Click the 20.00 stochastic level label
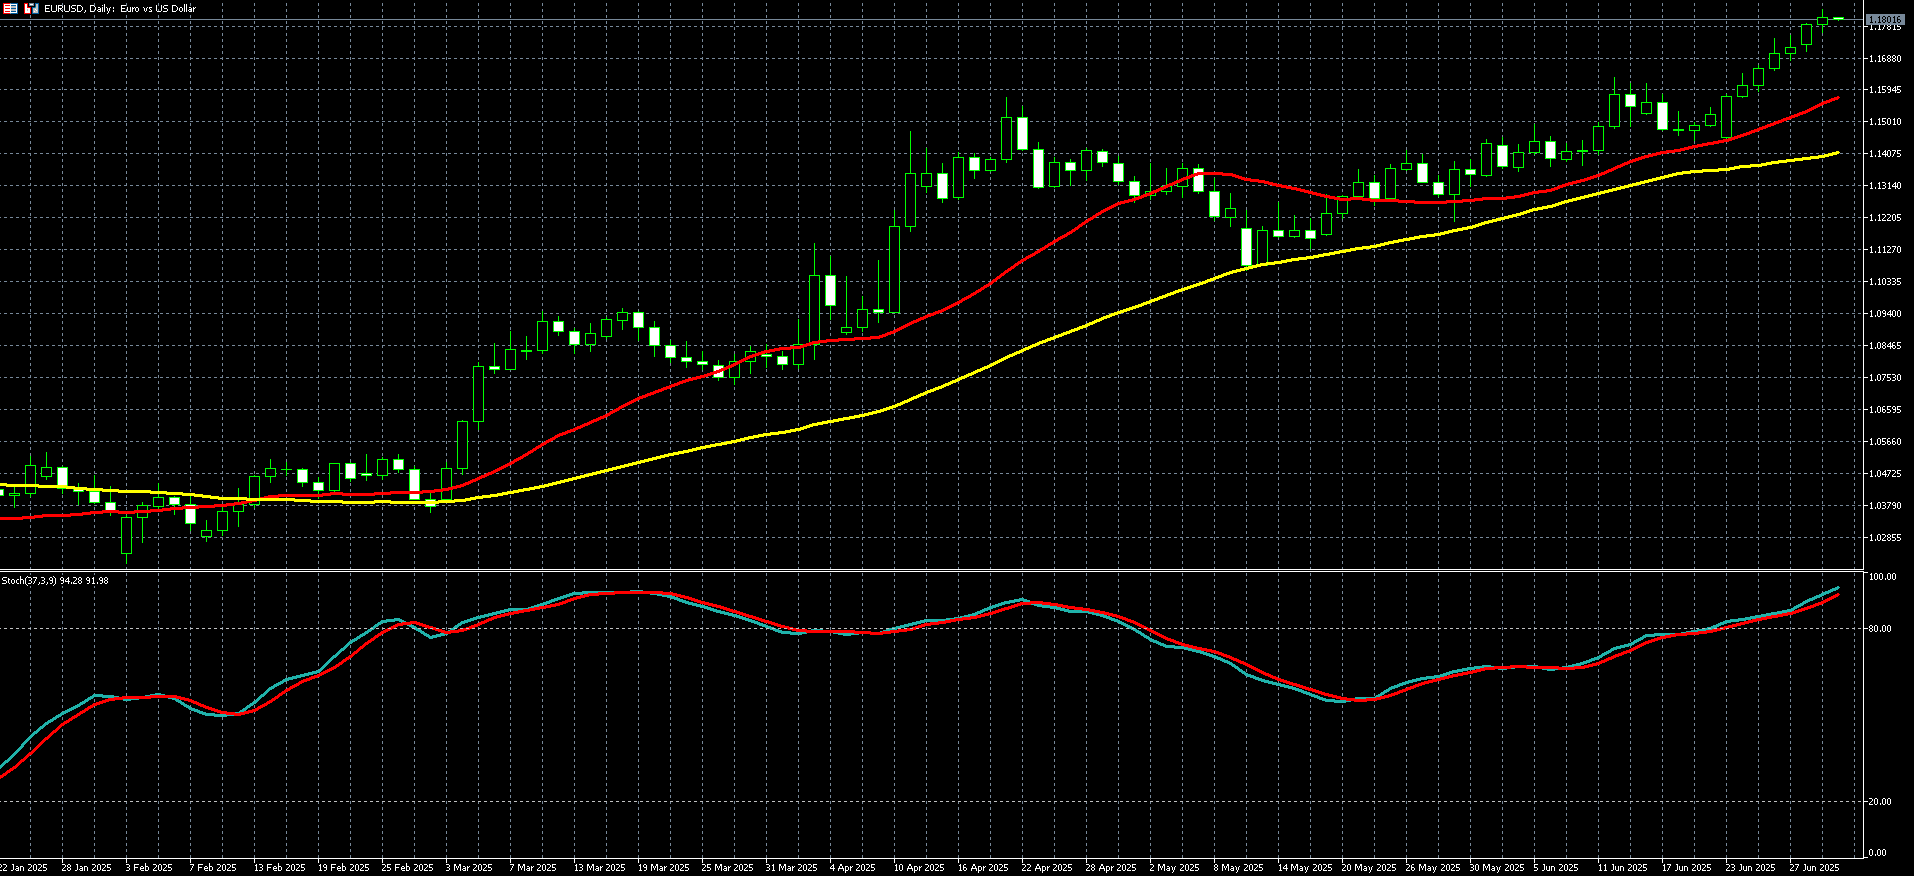This screenshot has width=1914, height=876. click(1880, 802)
